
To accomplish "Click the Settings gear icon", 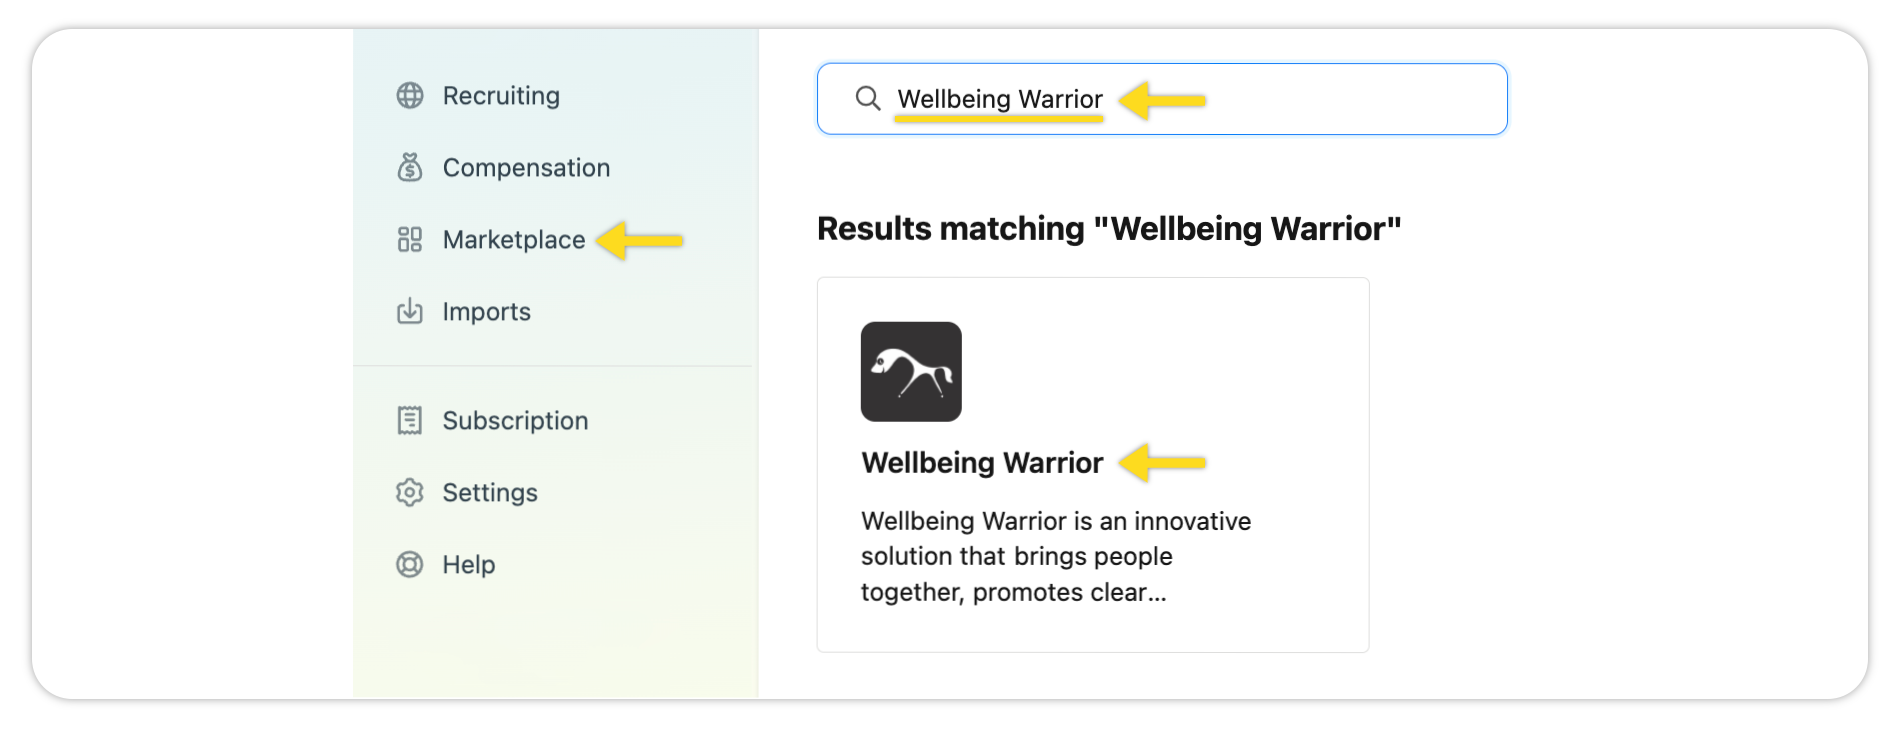I will (x=410, y=493).
